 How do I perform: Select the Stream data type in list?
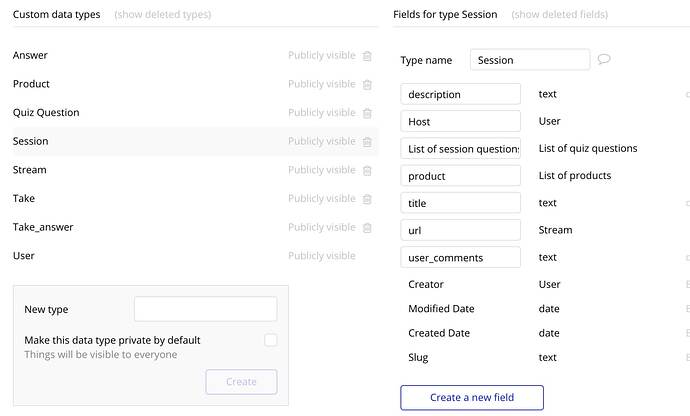(x=29, y=170)
